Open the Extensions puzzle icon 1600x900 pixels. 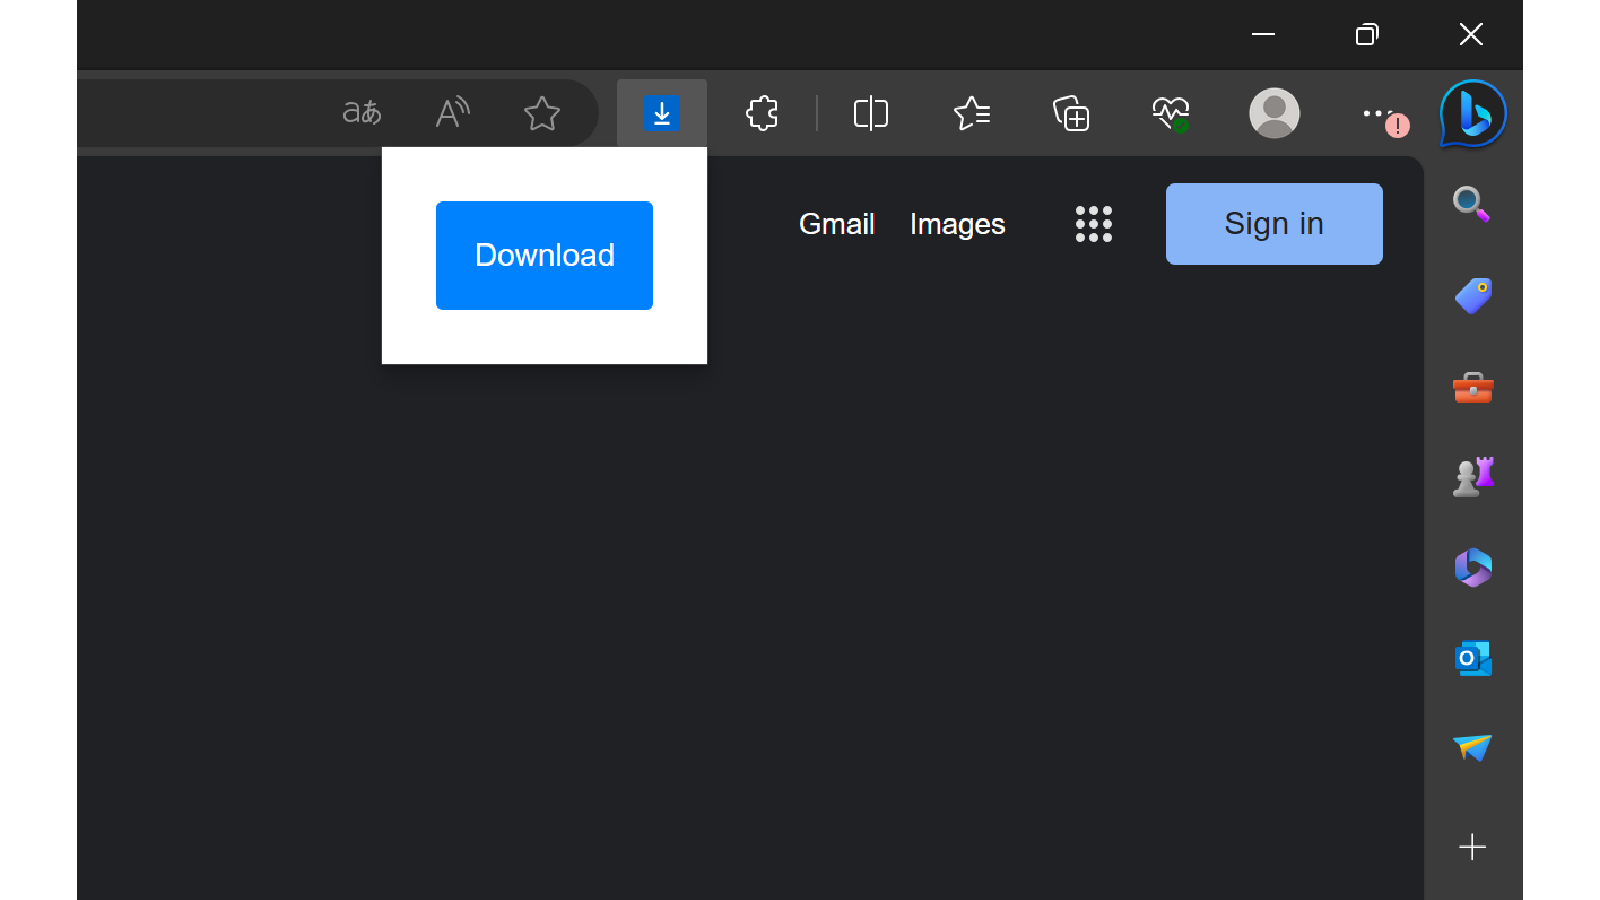(x=762, y=113)
